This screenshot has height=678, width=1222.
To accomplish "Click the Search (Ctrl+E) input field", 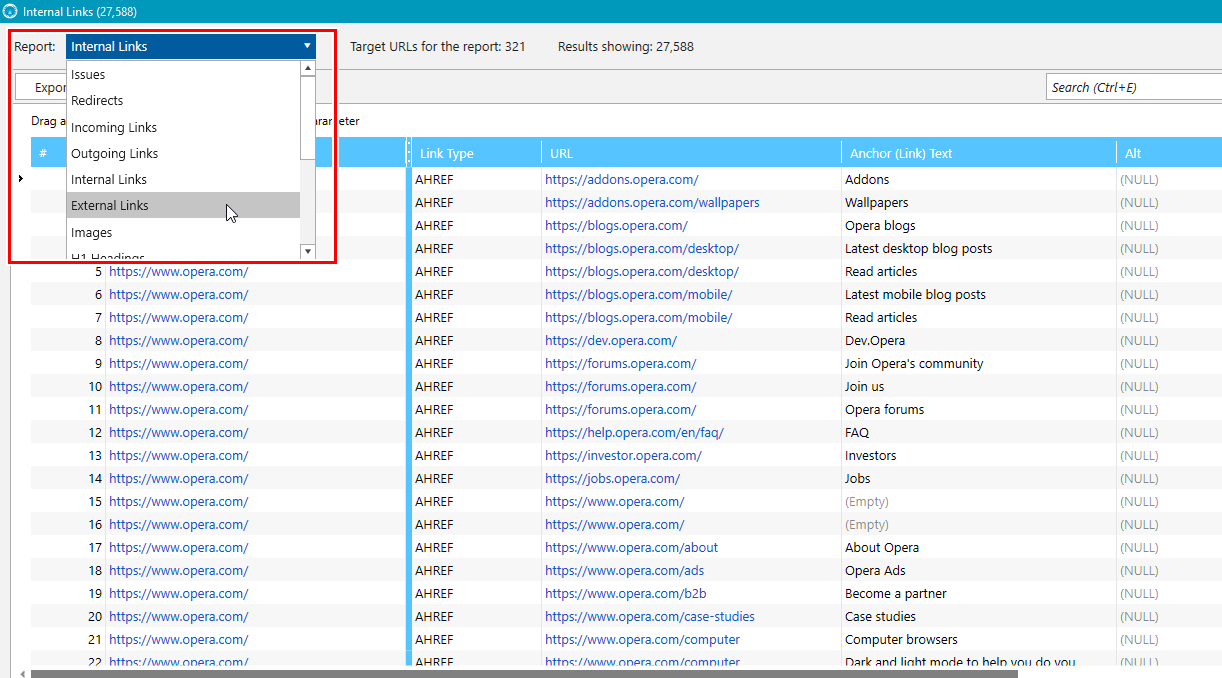I will (1134, 87).
